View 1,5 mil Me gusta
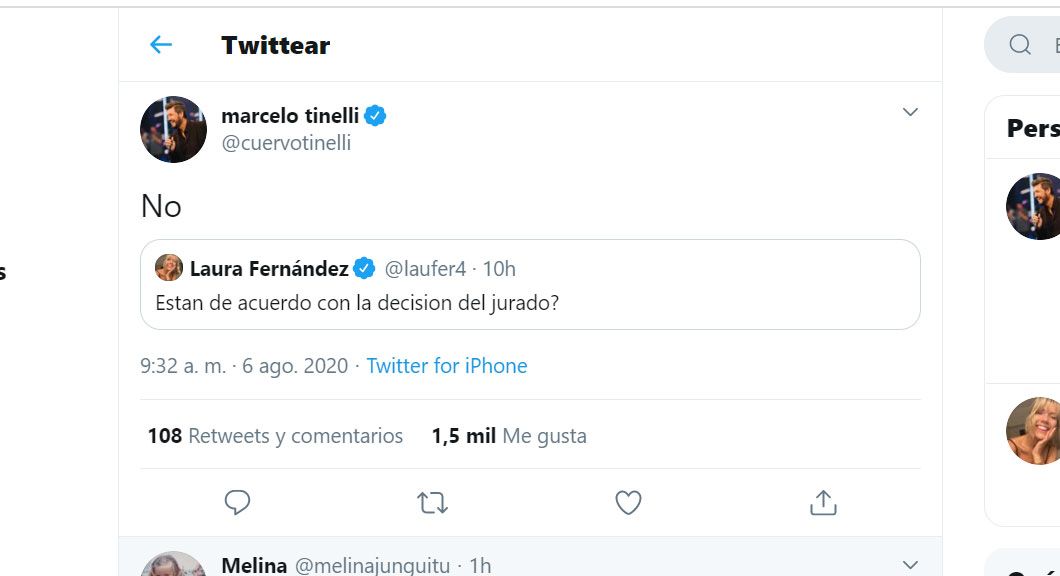Screen dimensions: 1060x576 click(x=509, y=436)
